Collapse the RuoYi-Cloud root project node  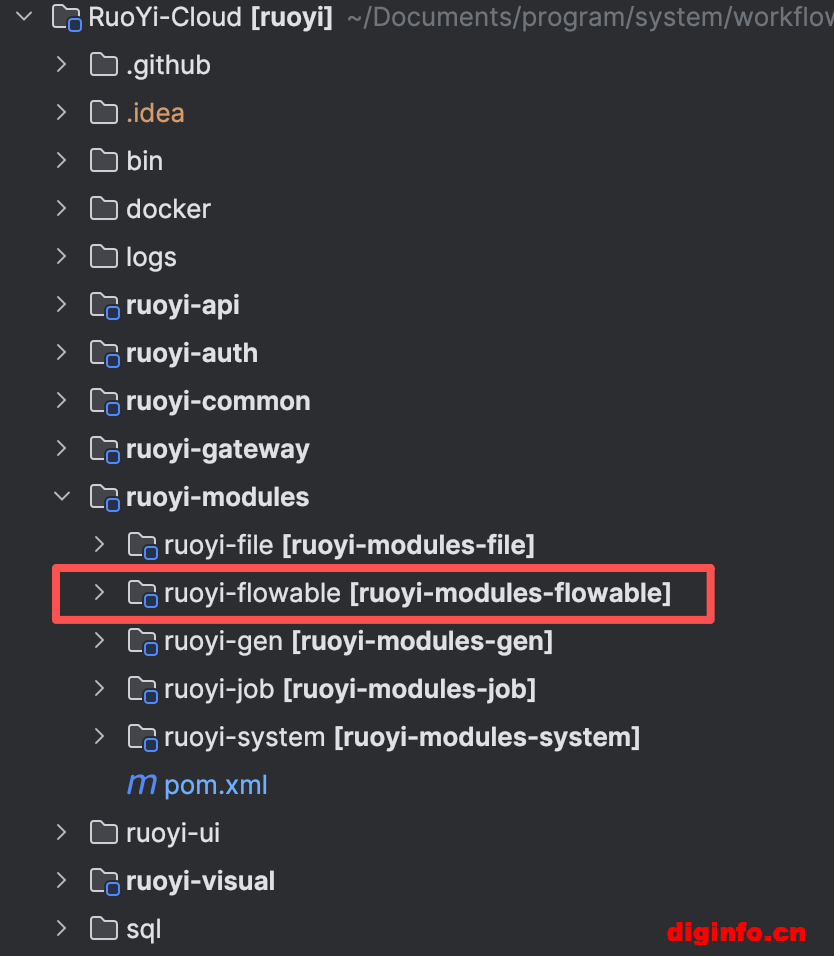pos(24,16)
